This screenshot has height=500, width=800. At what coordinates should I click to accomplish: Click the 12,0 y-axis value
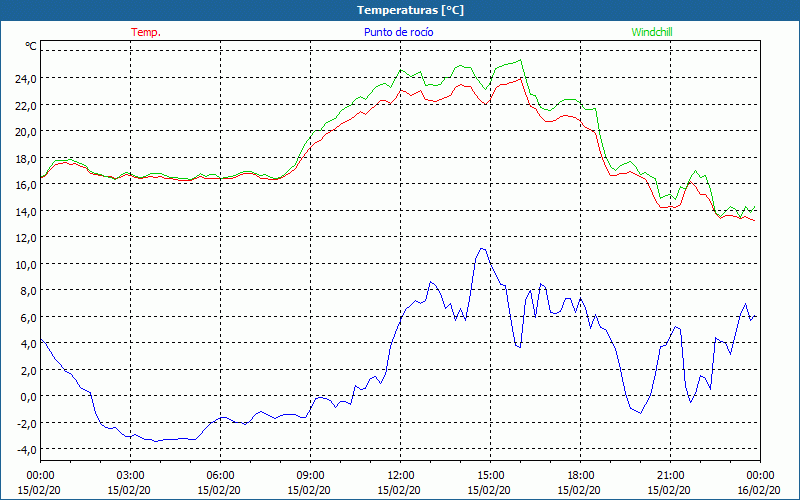pyautogui.click(x=26, y=238)
